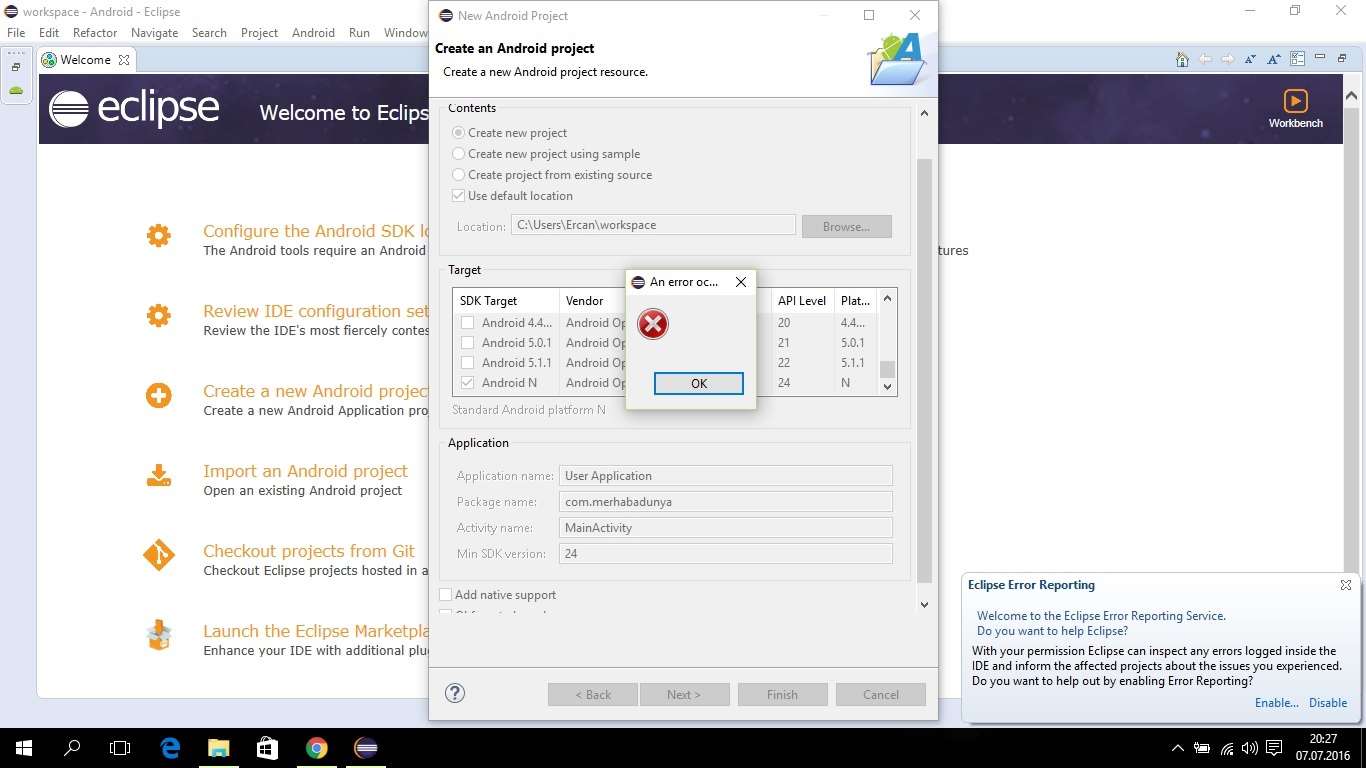
Task: Open 'Import an Android project' link
Action: pos(305,471)
